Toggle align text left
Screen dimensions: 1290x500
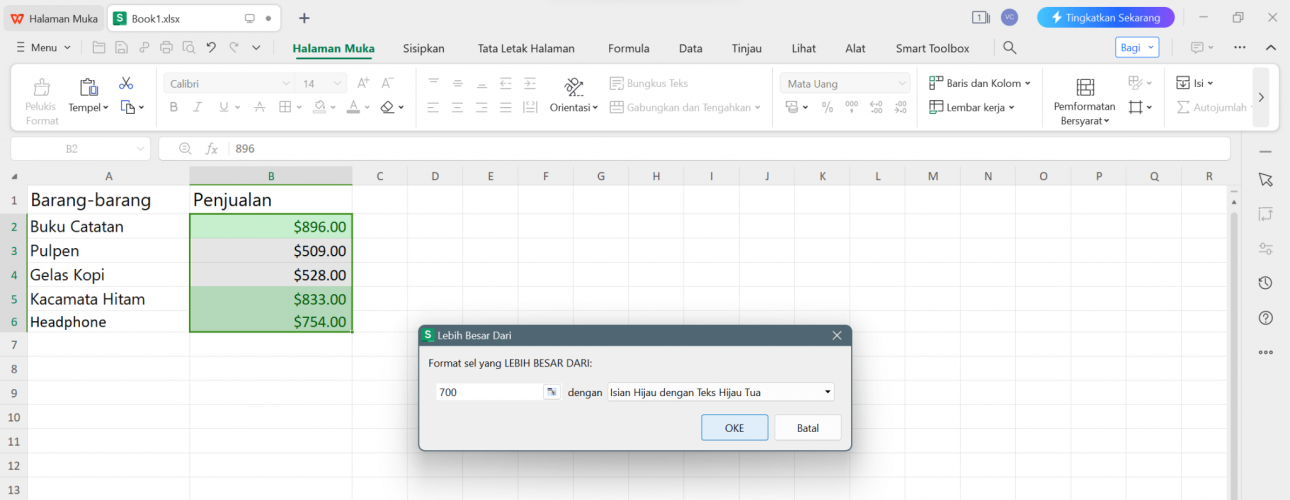(433, 107)
